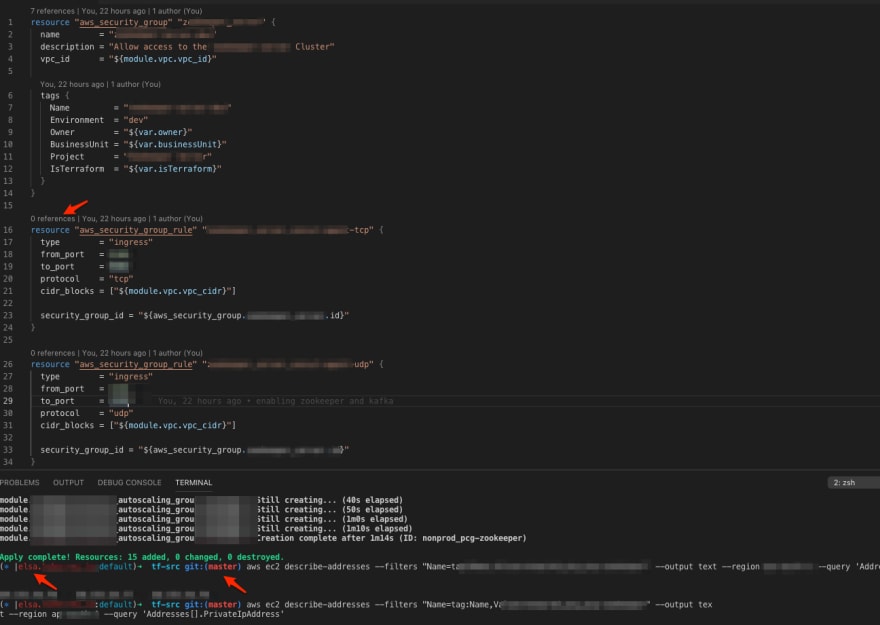Click 'description' attribute on line 3
Screen dimensions: 880x625
[67, 47]
